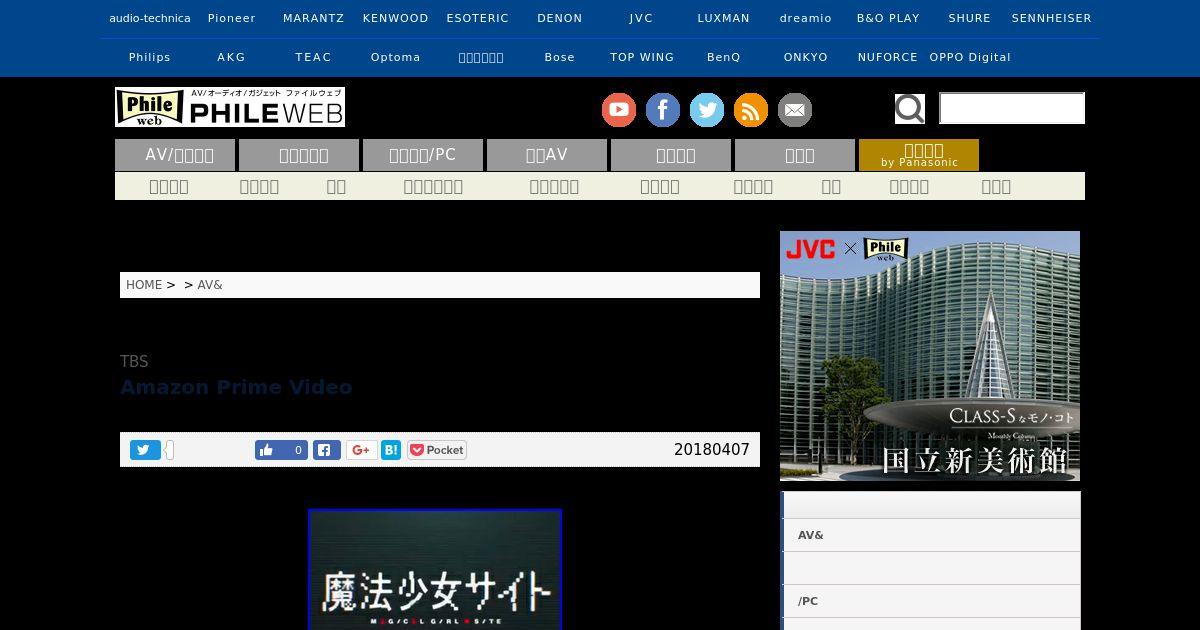Open the JVC Phile web banner ad
This screenshot has height=630, width=1200.
pos(930,356)
